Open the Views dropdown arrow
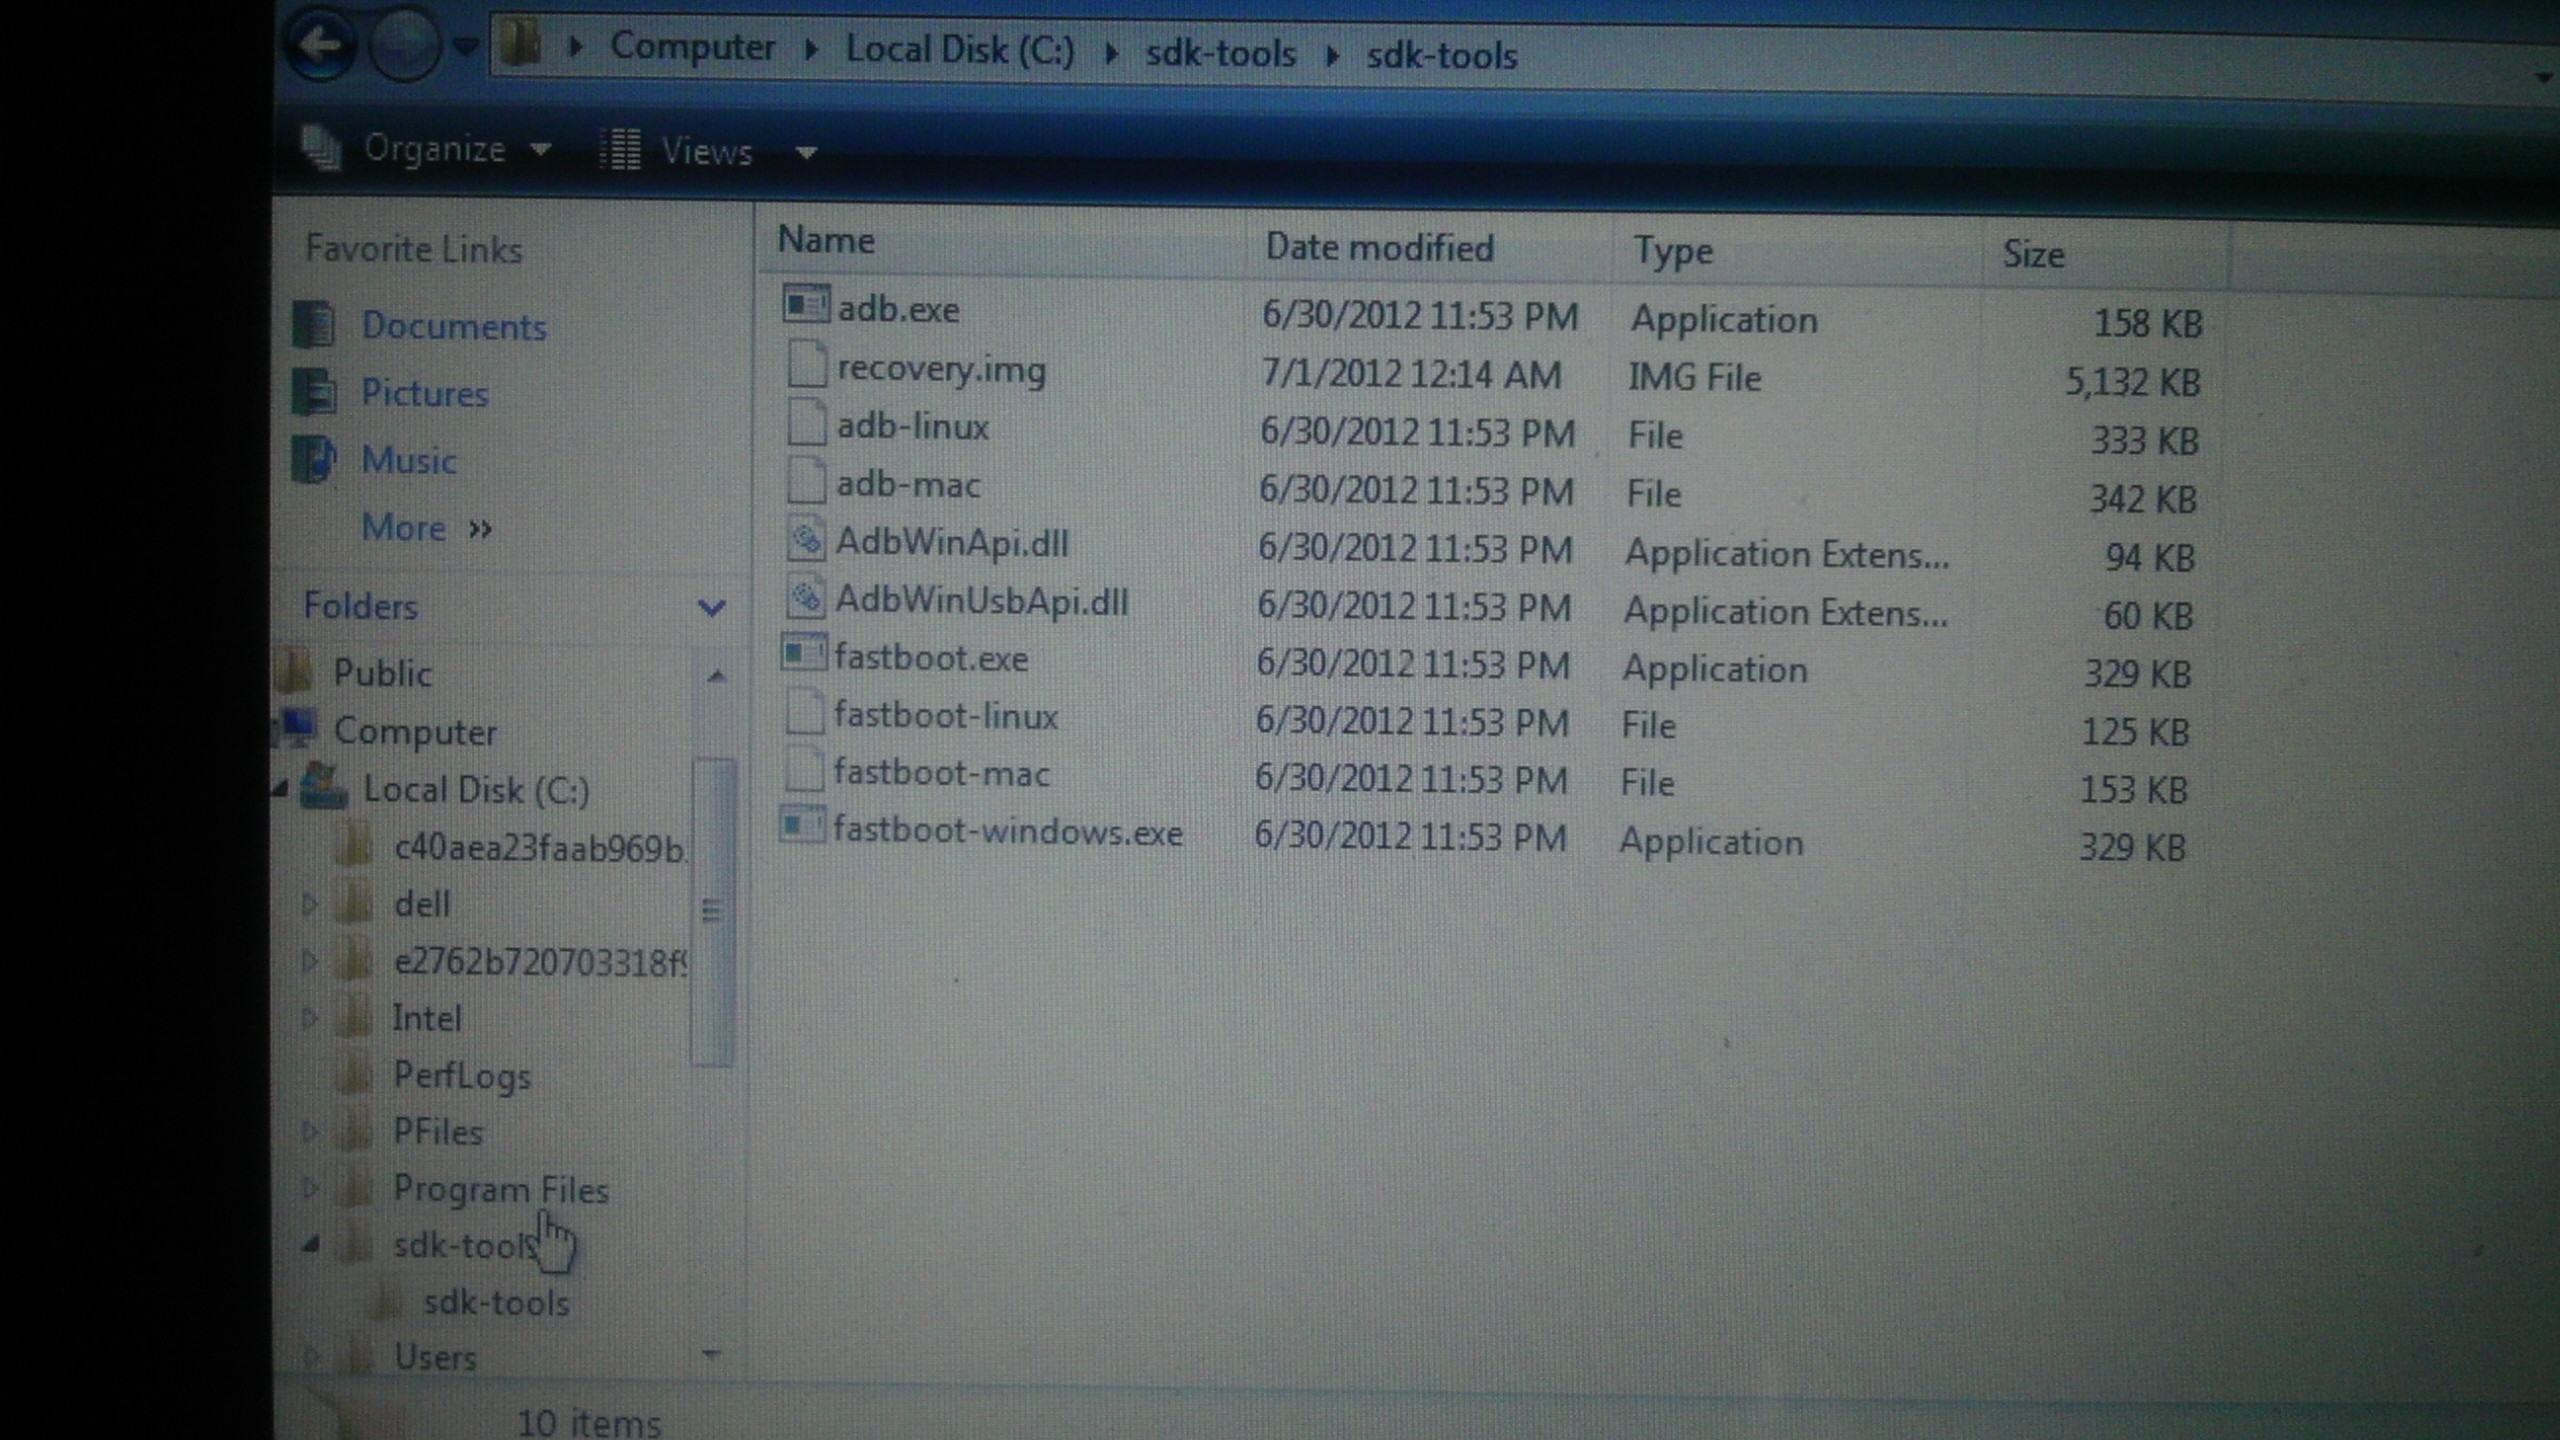 click(806, 153)
